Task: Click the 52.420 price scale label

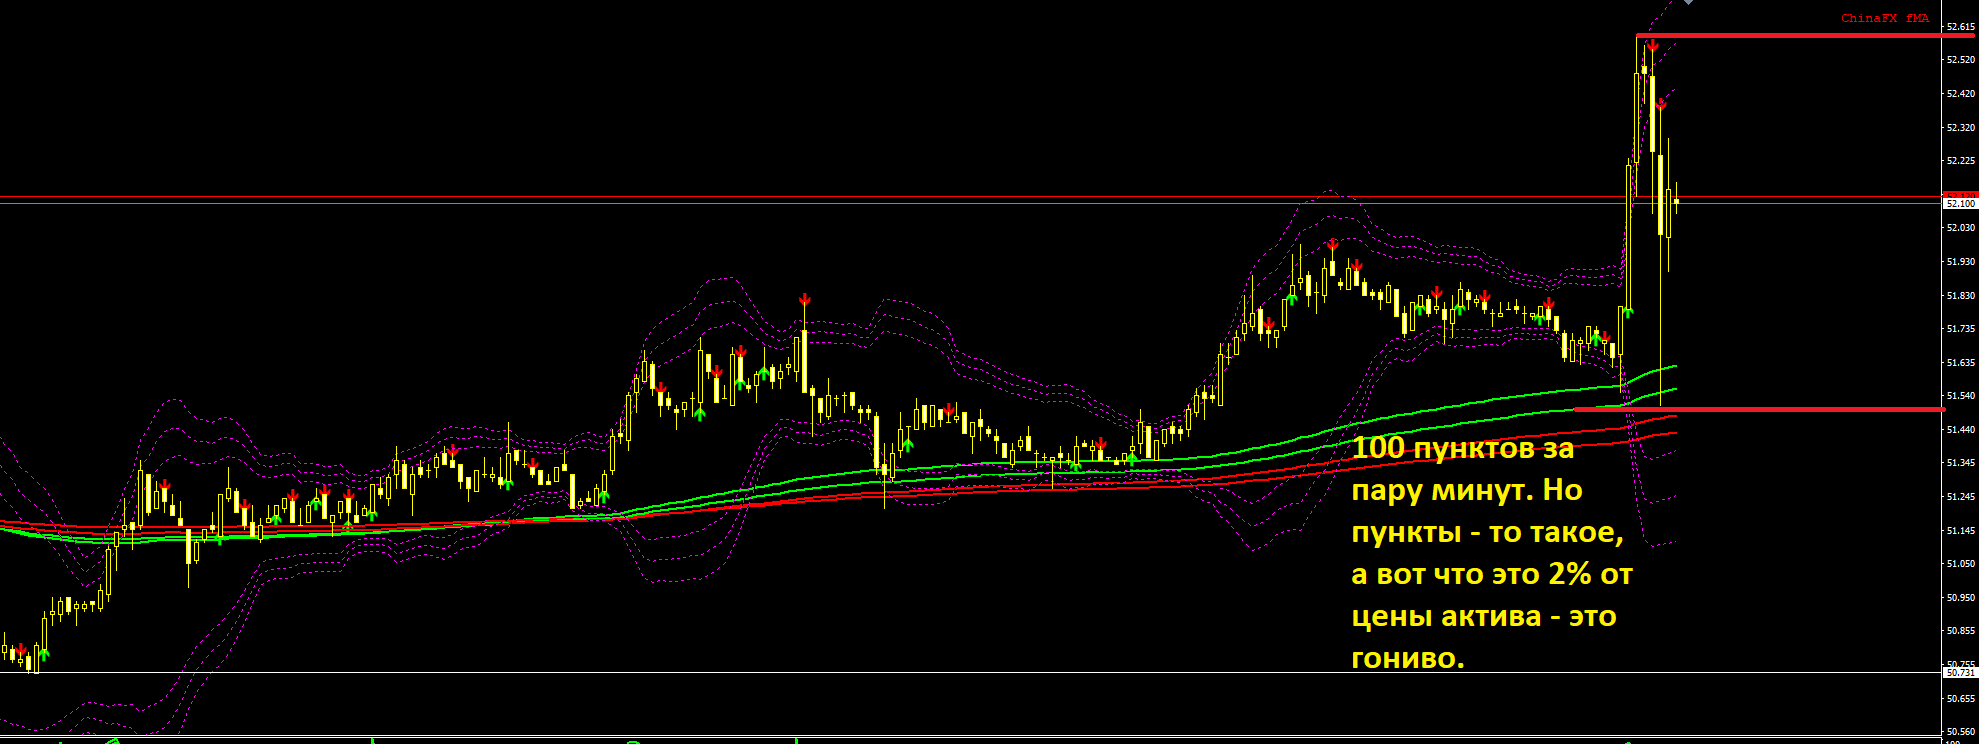Action: click(x=1961, y=94)
